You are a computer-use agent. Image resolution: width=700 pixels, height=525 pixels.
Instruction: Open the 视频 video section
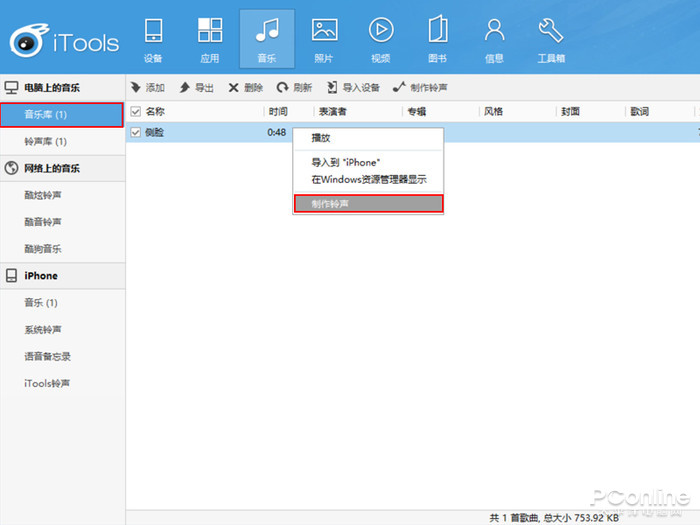381,40
